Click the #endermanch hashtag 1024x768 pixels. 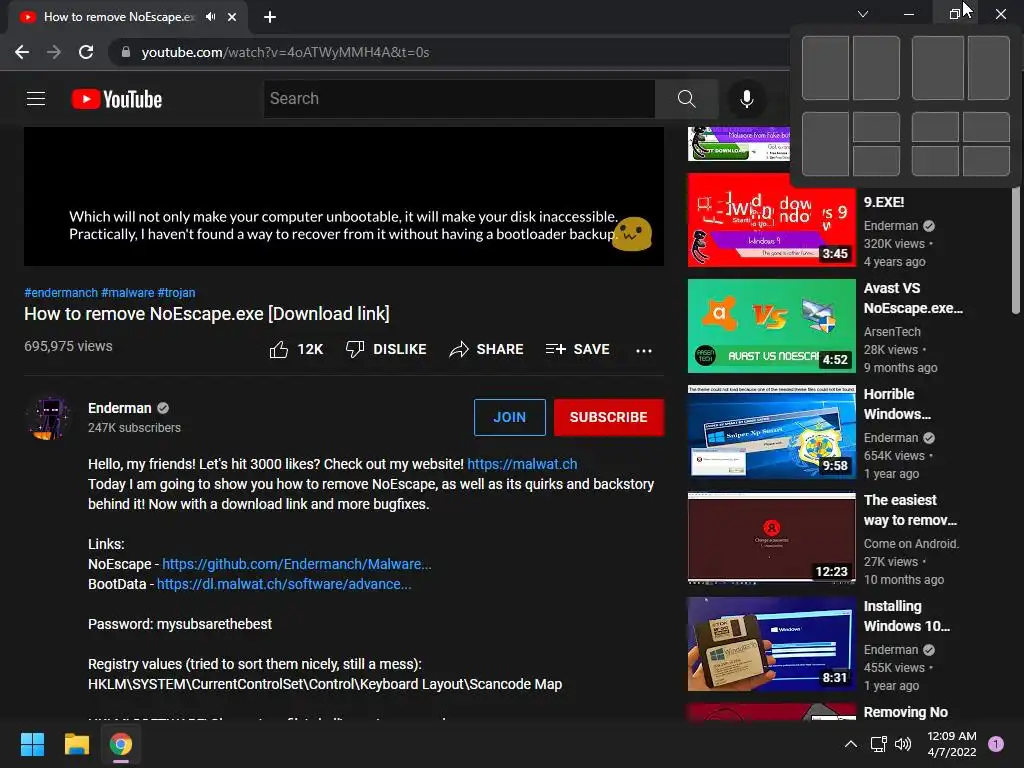61,293
